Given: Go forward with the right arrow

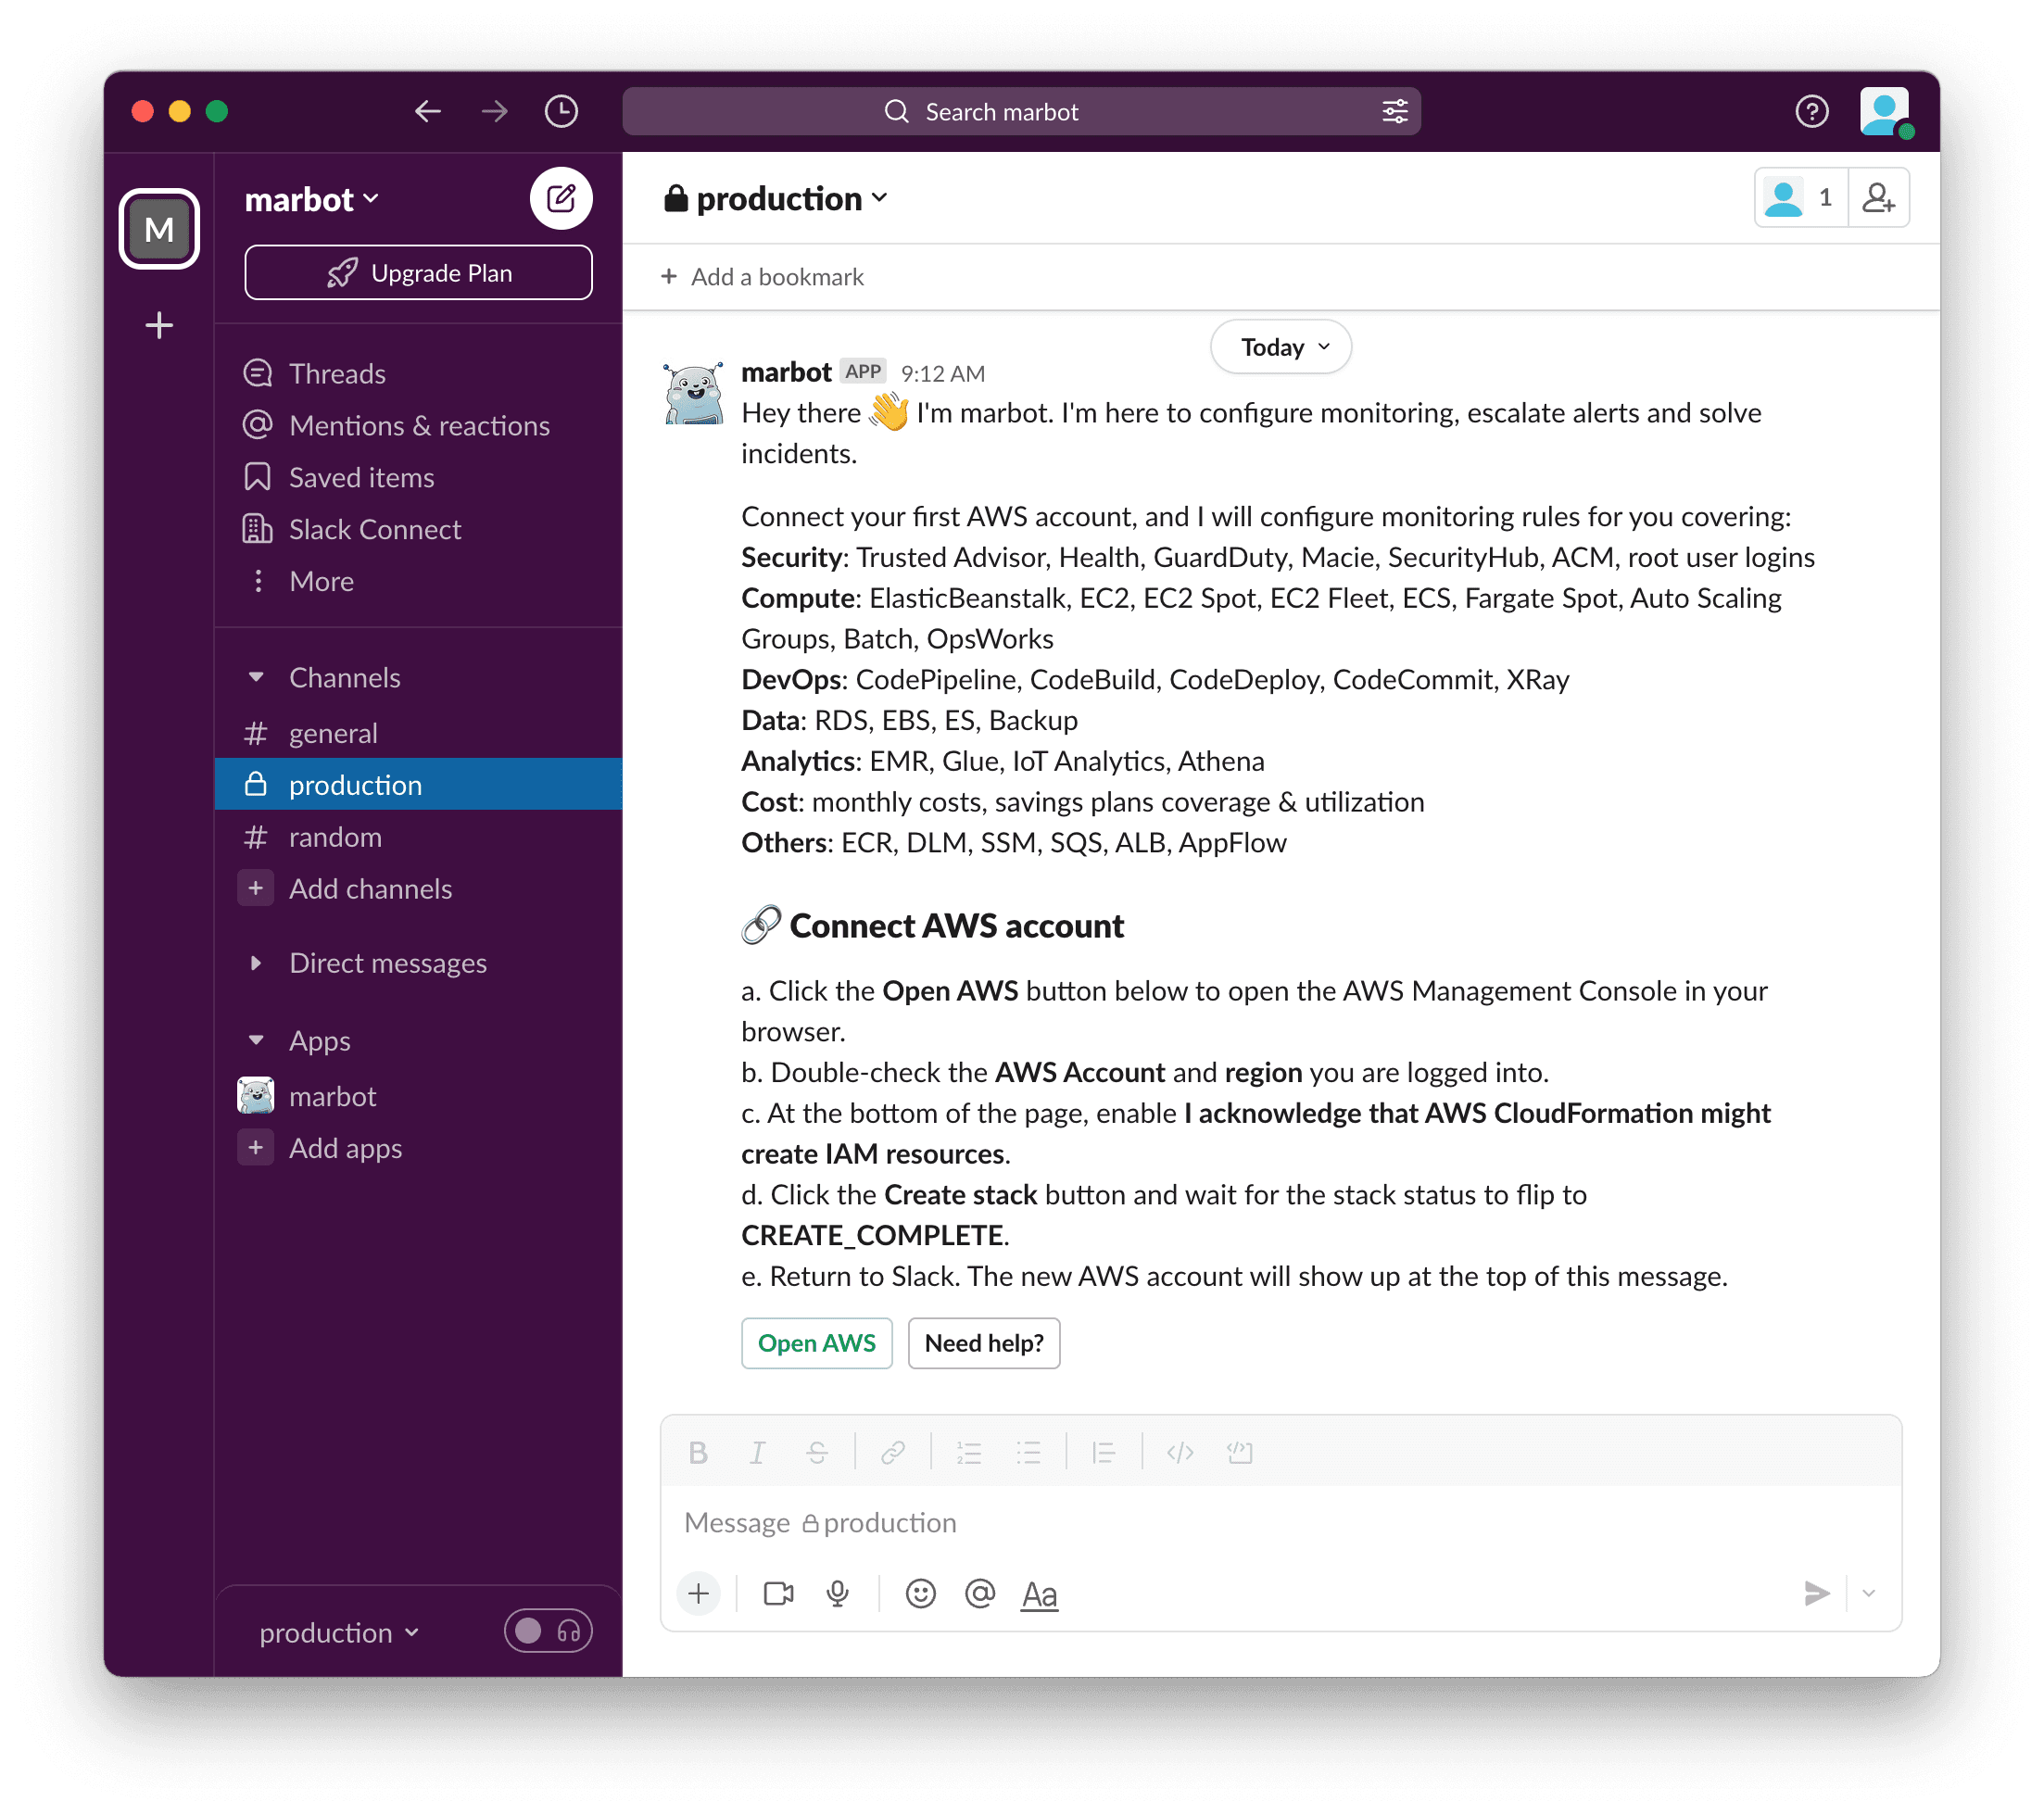Looking at the screenshot, I should pos(494,111).
